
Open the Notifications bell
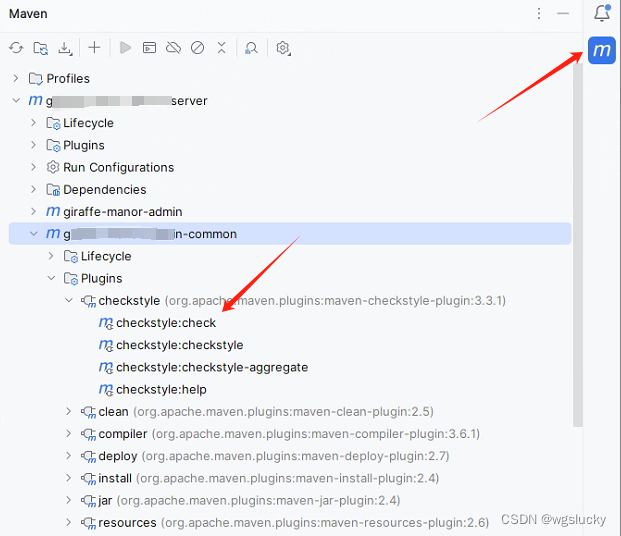(602, 13)
